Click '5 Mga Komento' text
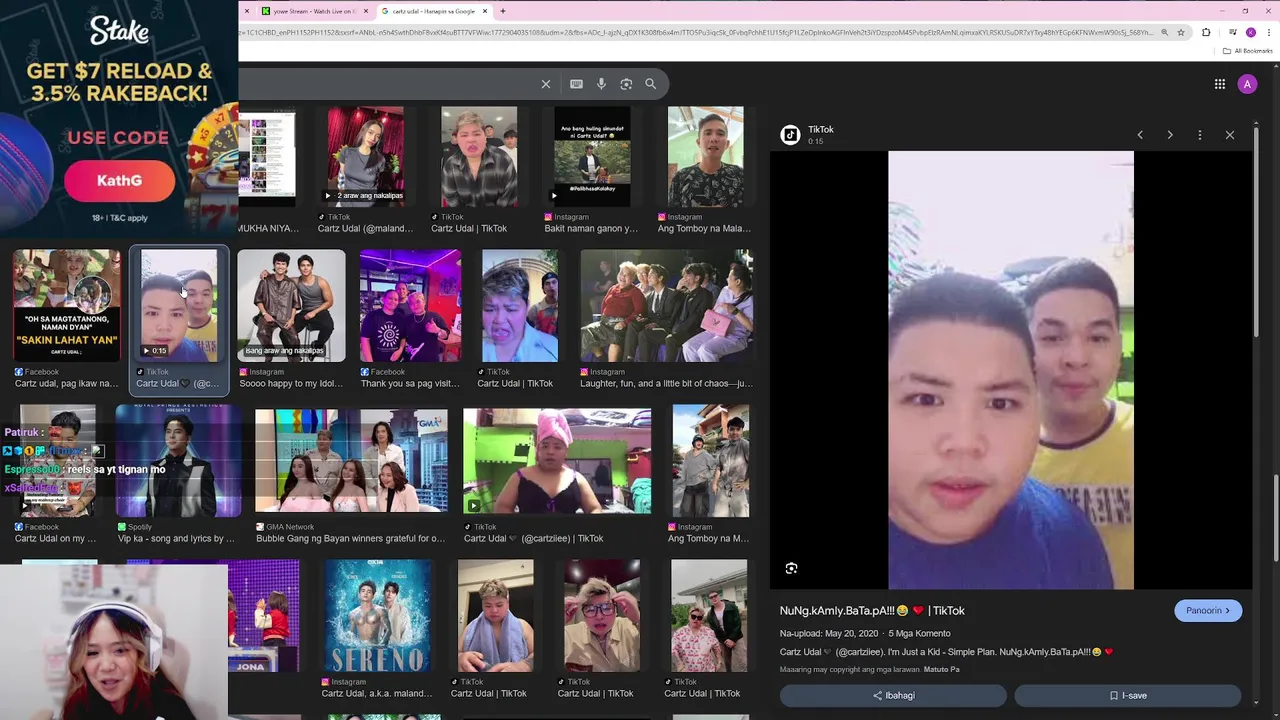Image resolution: width=1280 pixels, height=720 pixels. click(x=919, y=633)
